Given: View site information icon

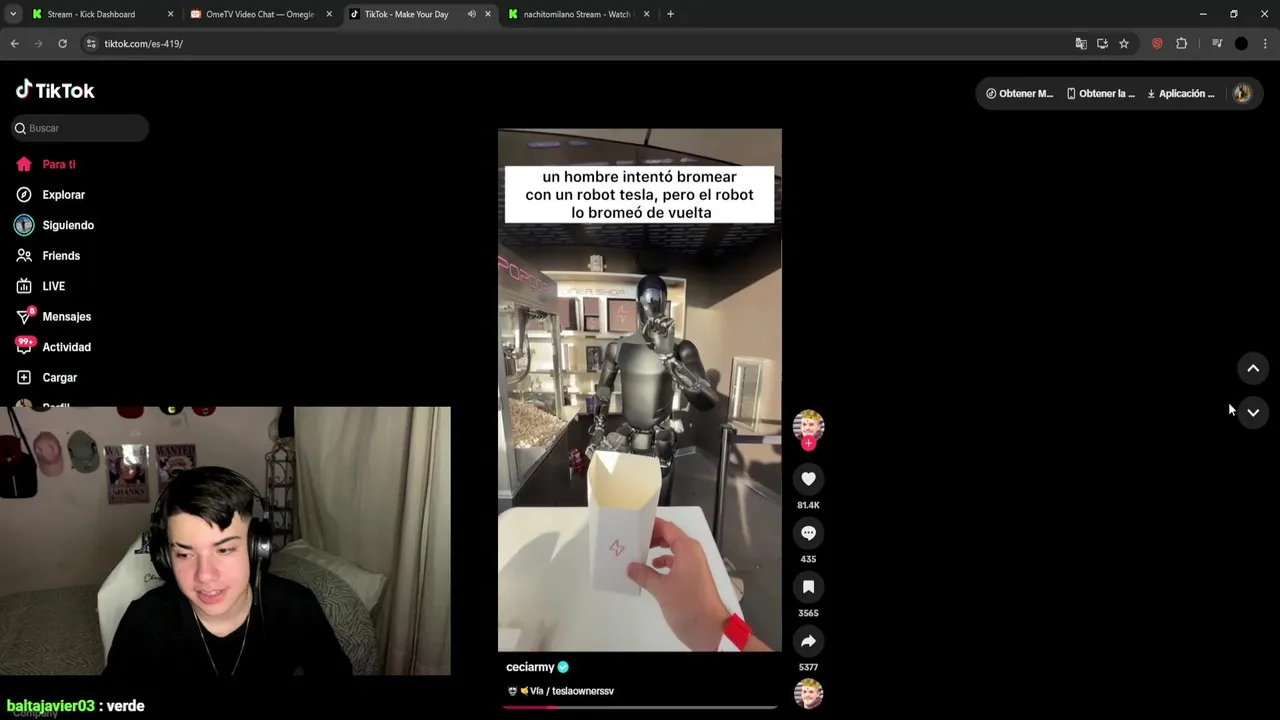Looking at the screenshot, I should coord(91,44).
